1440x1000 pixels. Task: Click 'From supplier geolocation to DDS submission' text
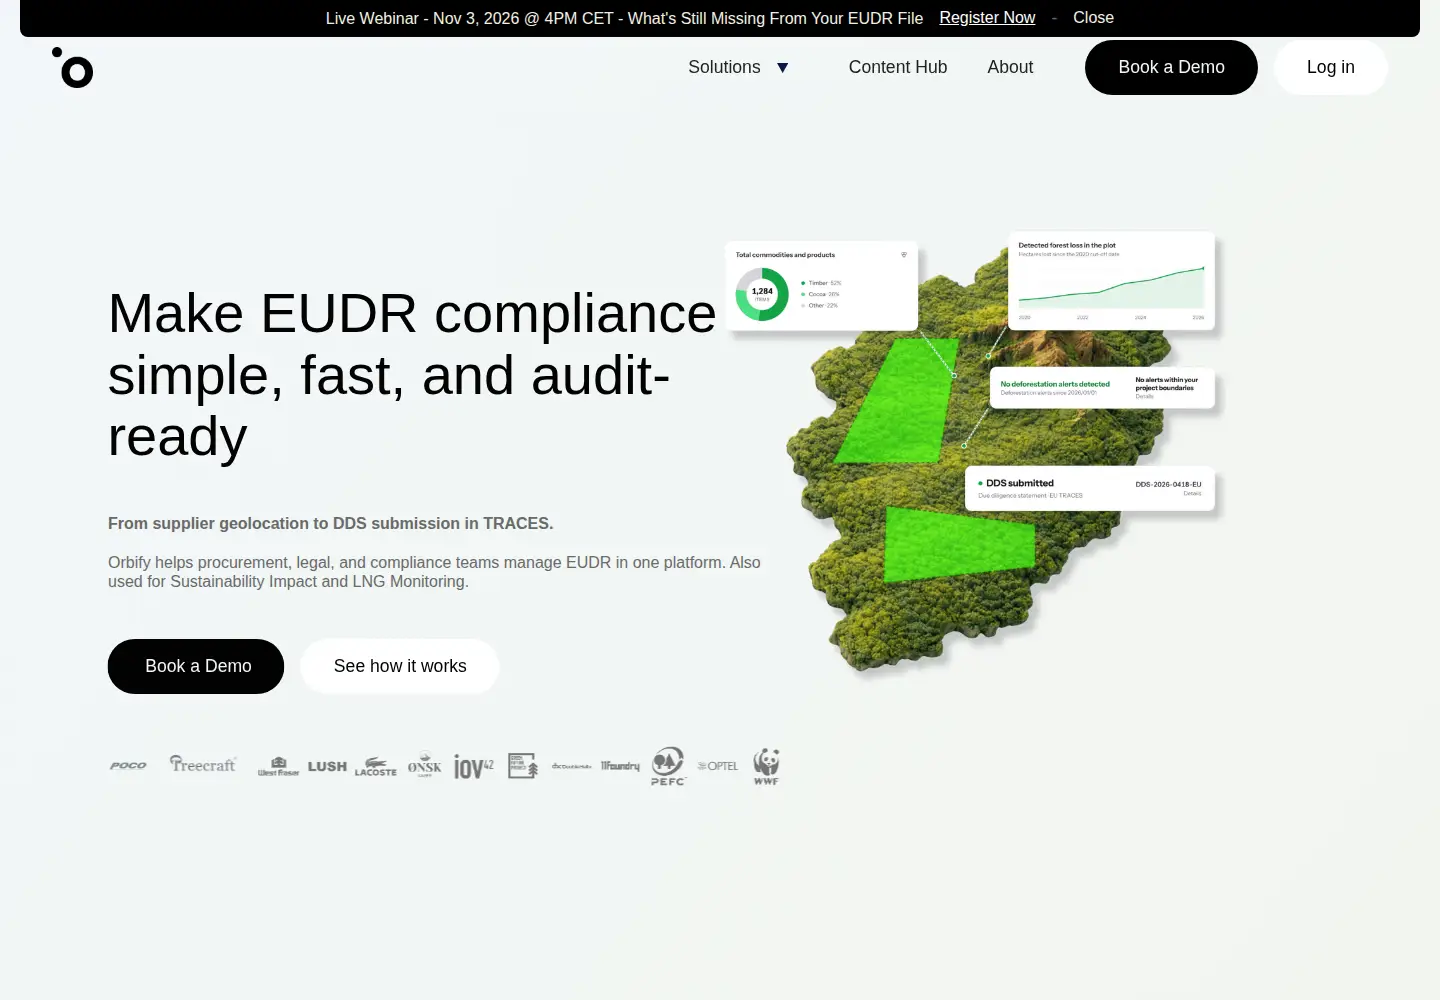(330, 523)
